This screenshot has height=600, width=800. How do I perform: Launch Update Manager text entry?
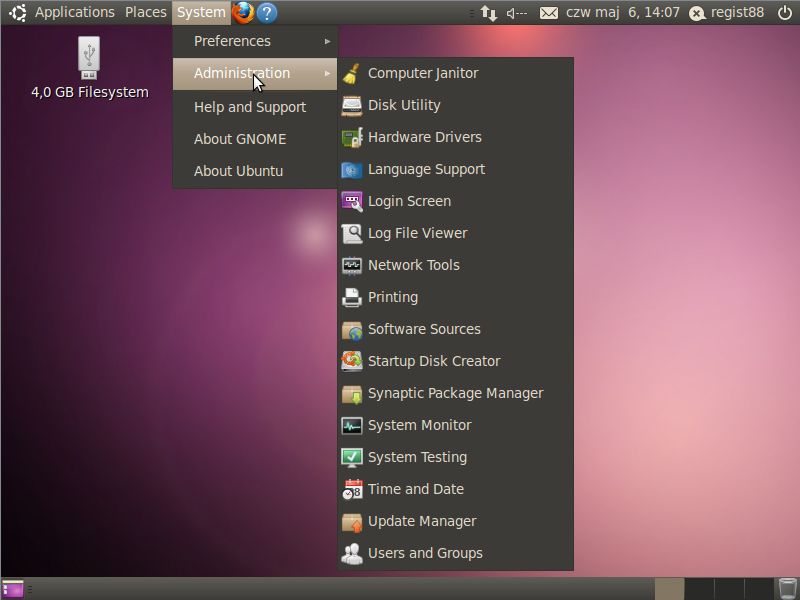[x=422, y=521]
